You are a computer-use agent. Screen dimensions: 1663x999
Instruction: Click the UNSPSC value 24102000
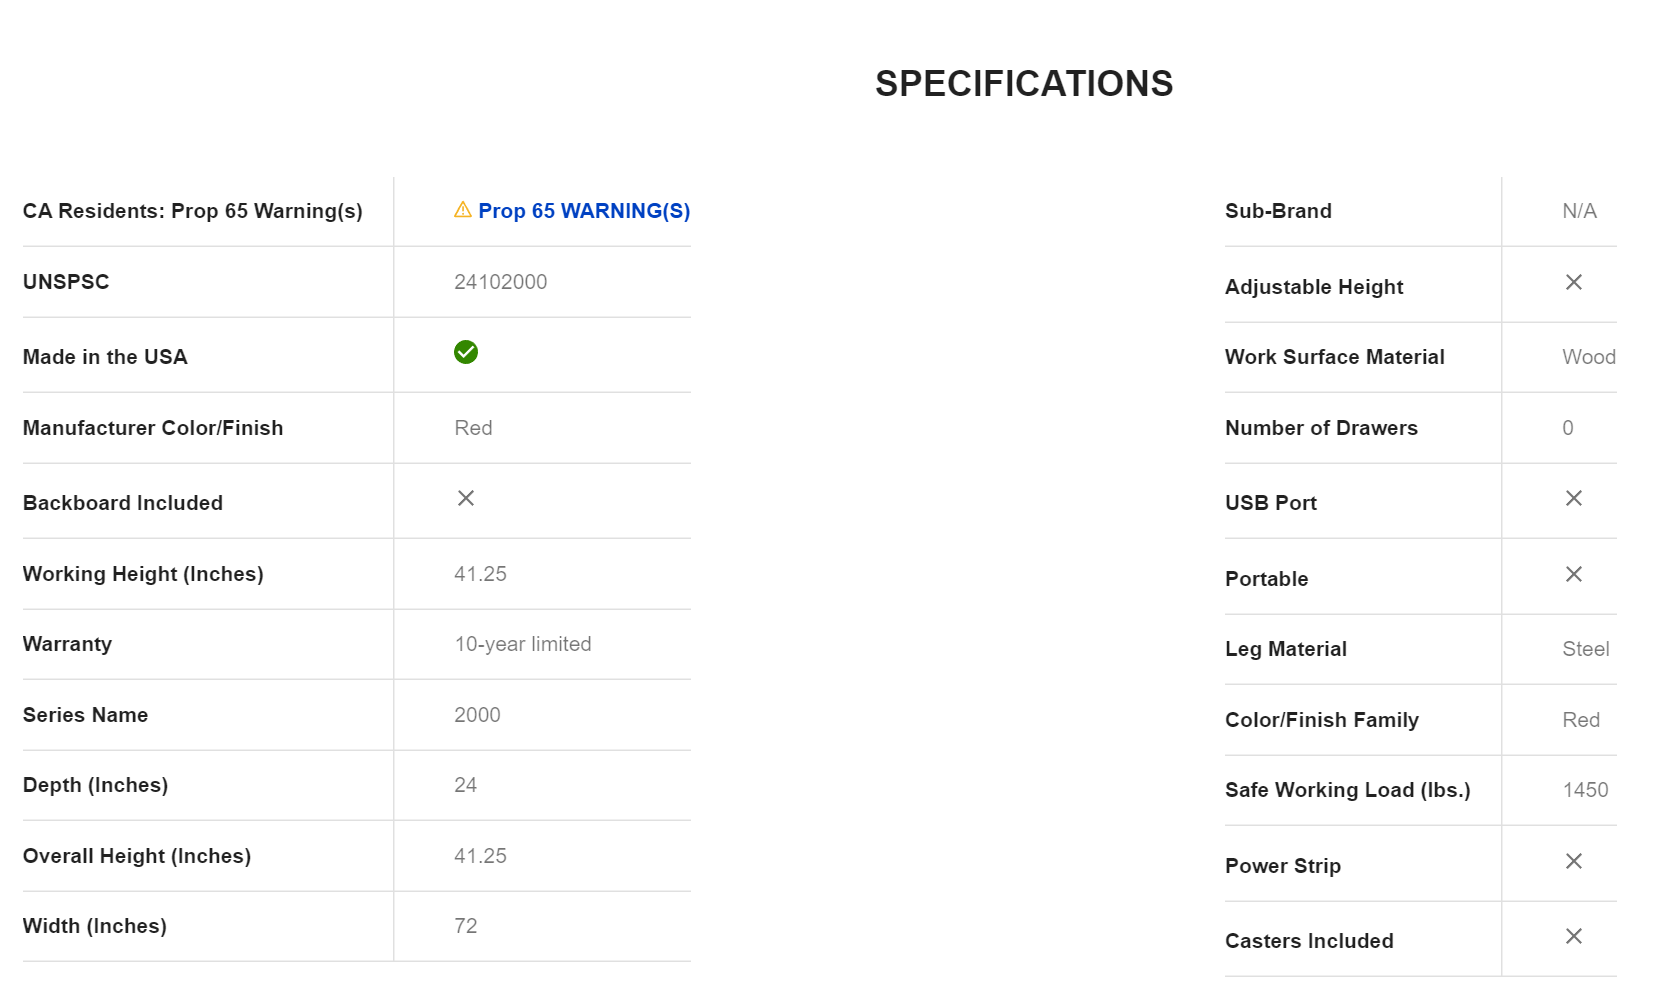[500, 282]
